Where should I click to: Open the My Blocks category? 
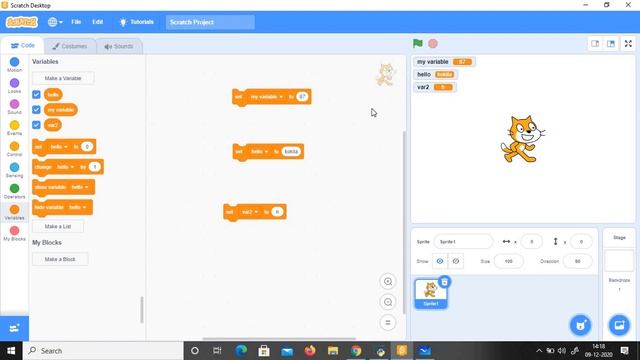point(14,233)
